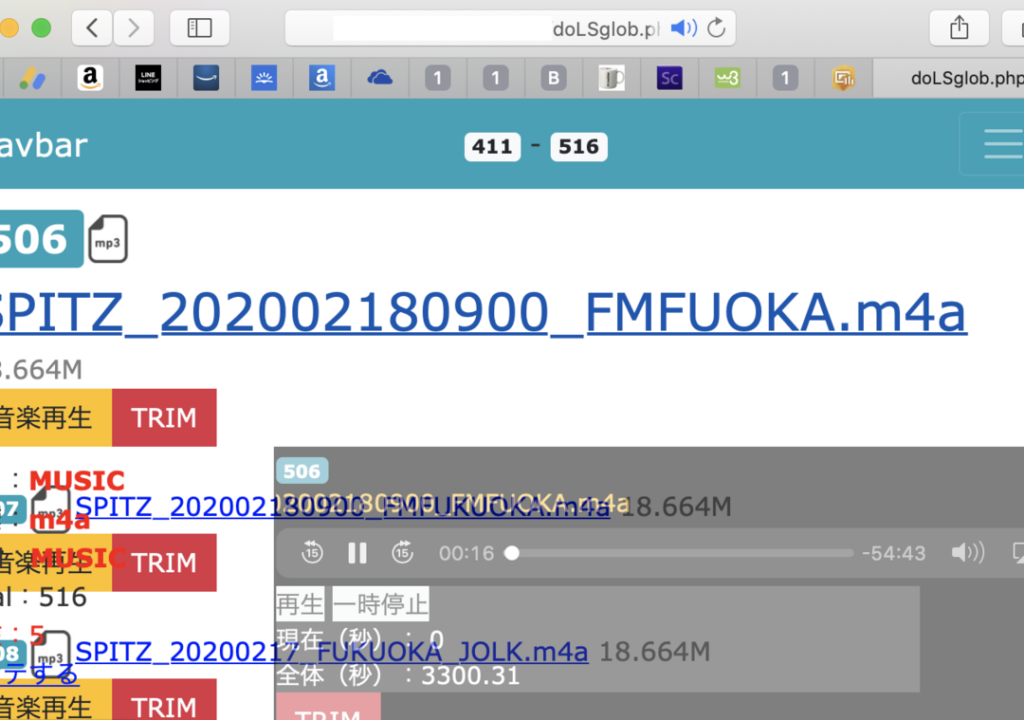Open the green w3 pinned tab

click(x=728, y=78)
